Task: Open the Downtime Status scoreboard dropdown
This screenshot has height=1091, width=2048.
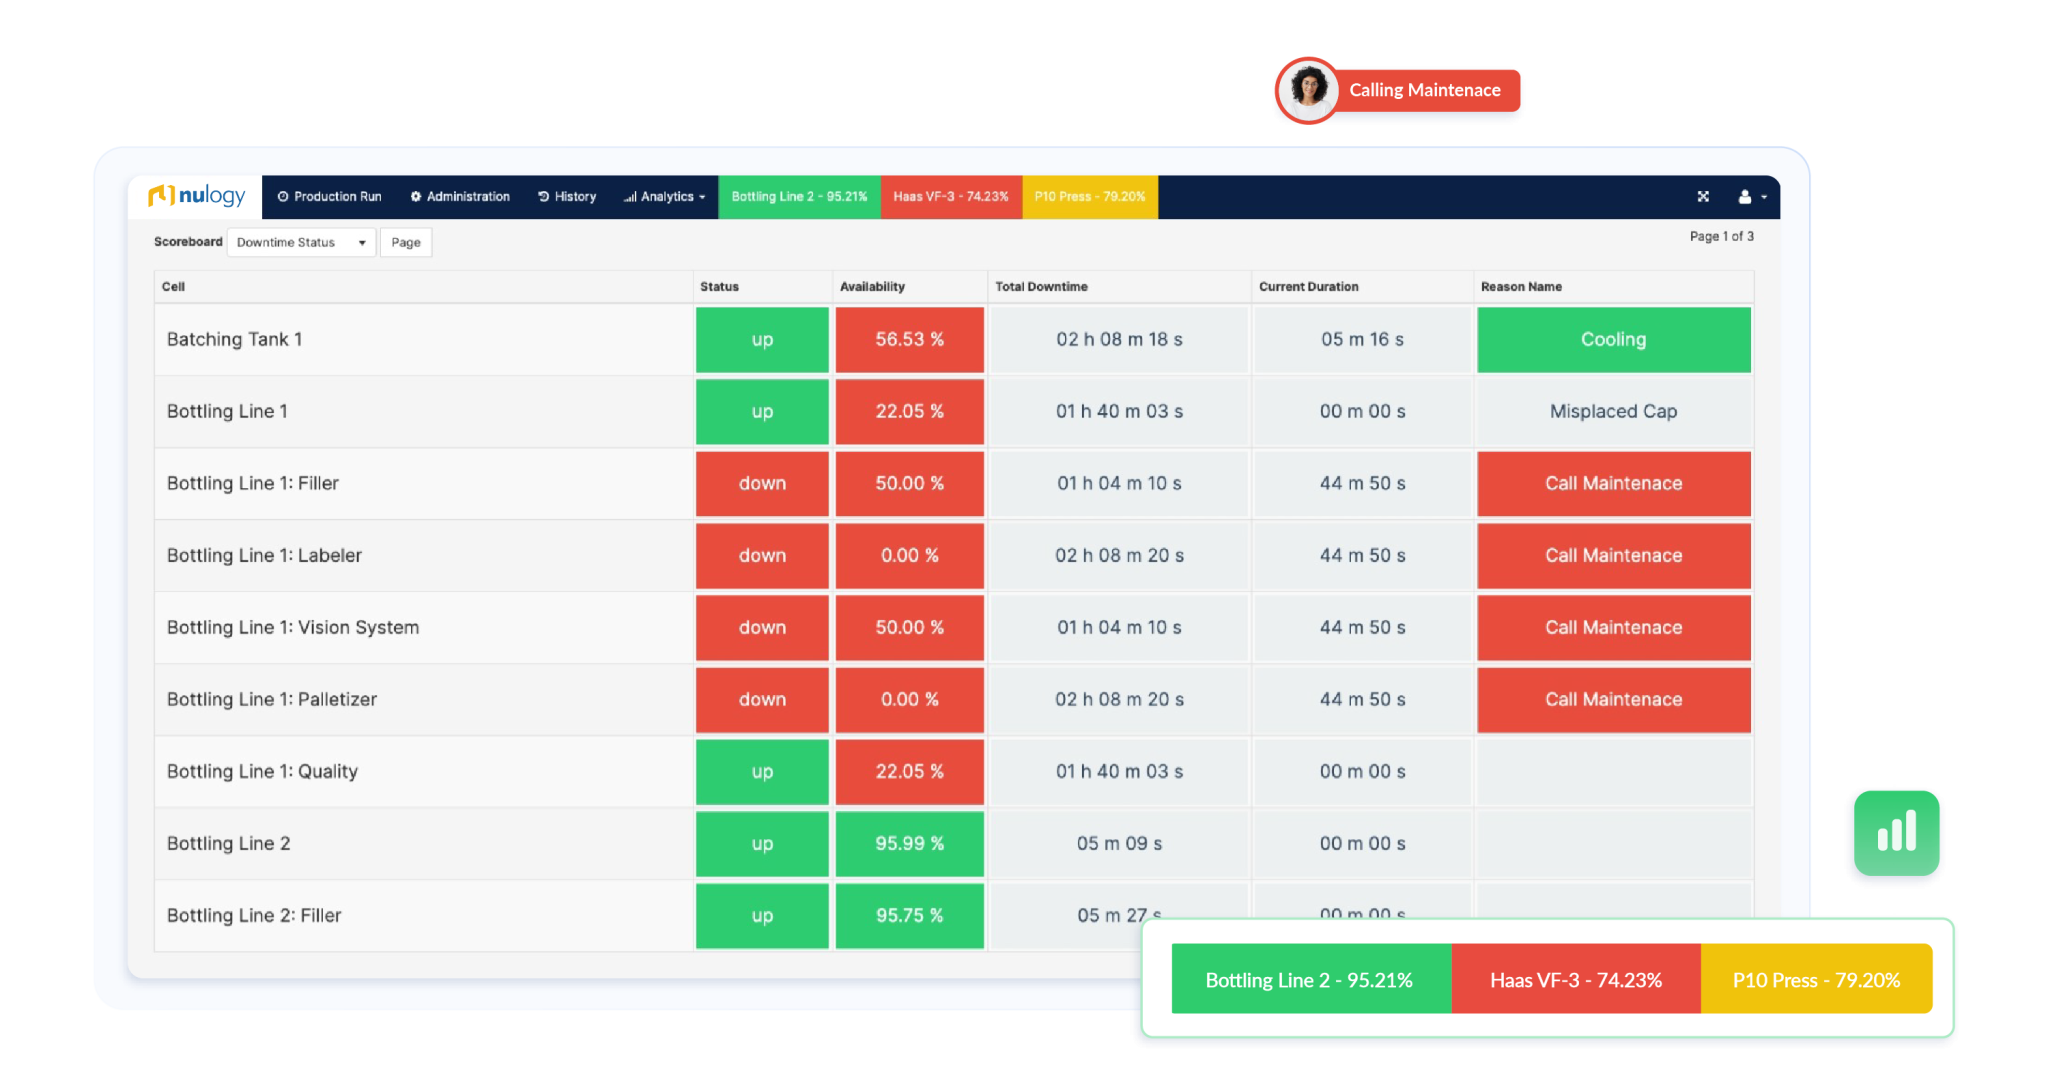Action: pos(300,242)
